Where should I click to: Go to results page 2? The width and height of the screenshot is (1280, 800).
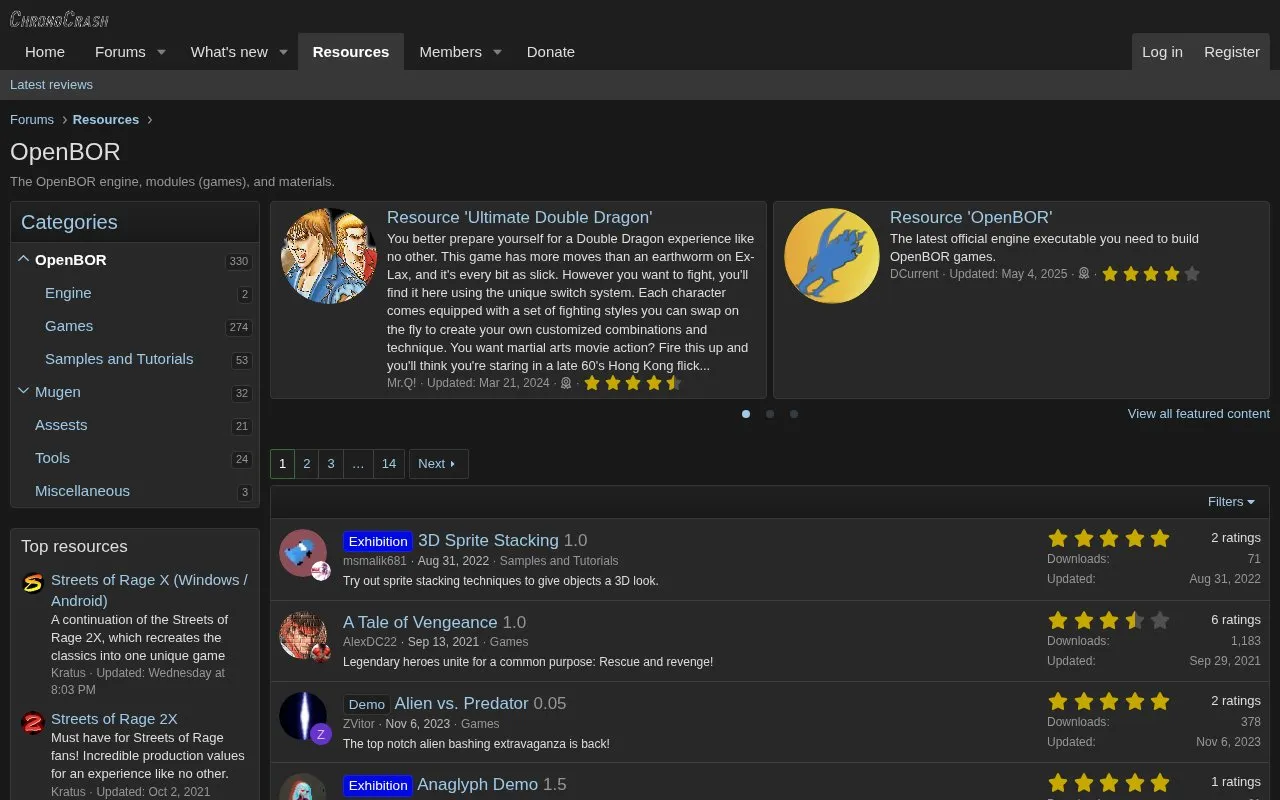point(307,464)
